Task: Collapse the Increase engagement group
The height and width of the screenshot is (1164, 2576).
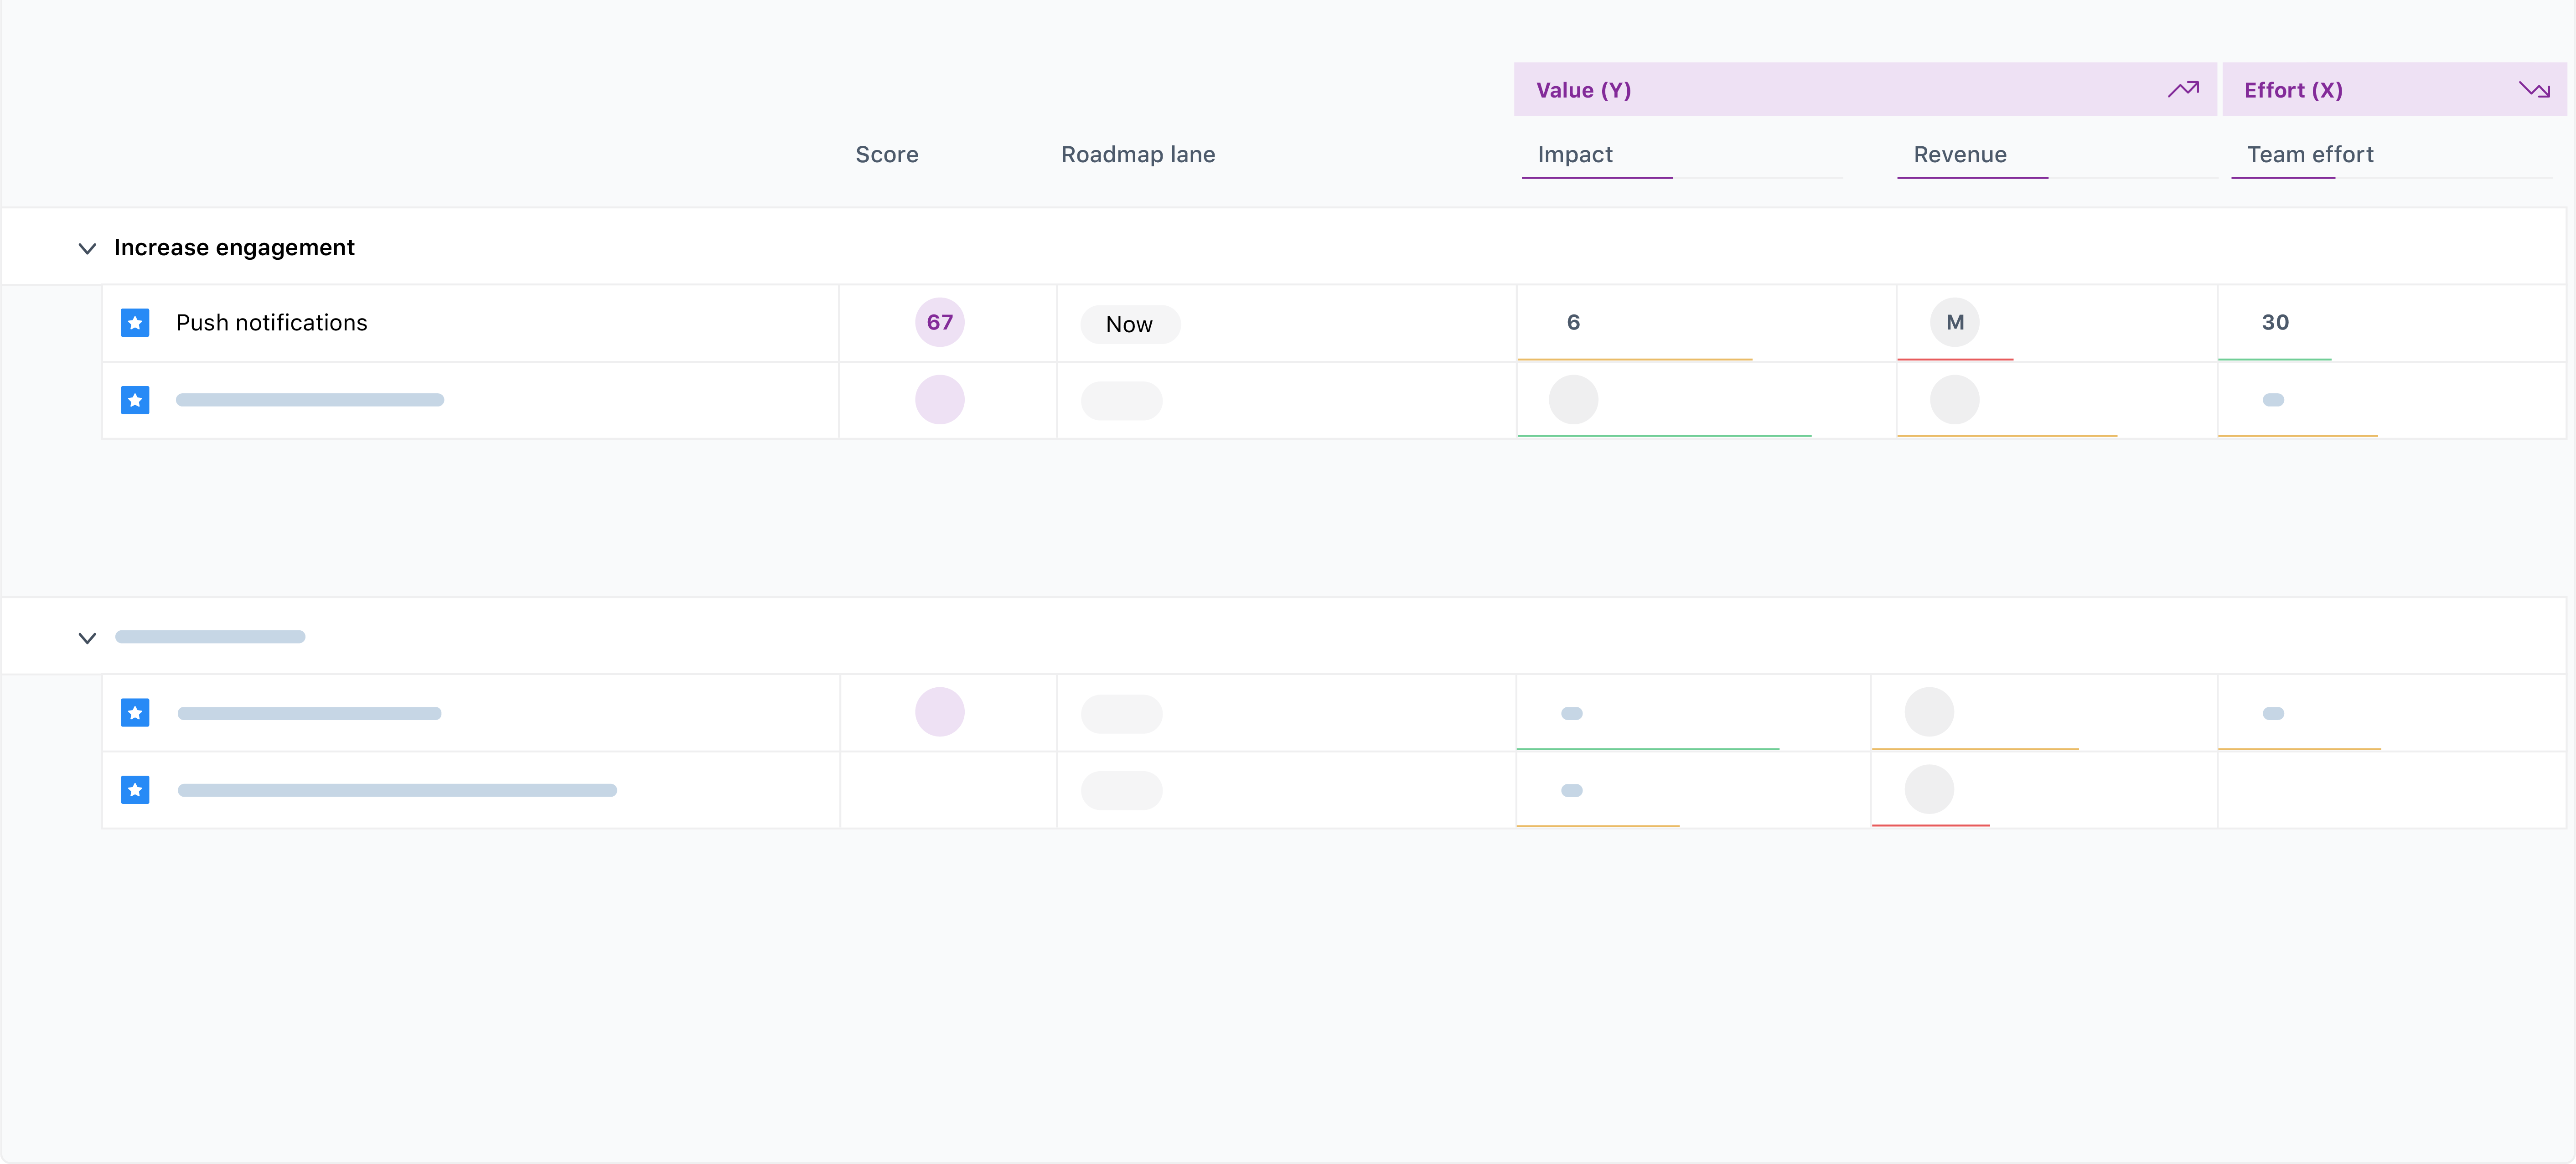Action: tap(87, 248)
